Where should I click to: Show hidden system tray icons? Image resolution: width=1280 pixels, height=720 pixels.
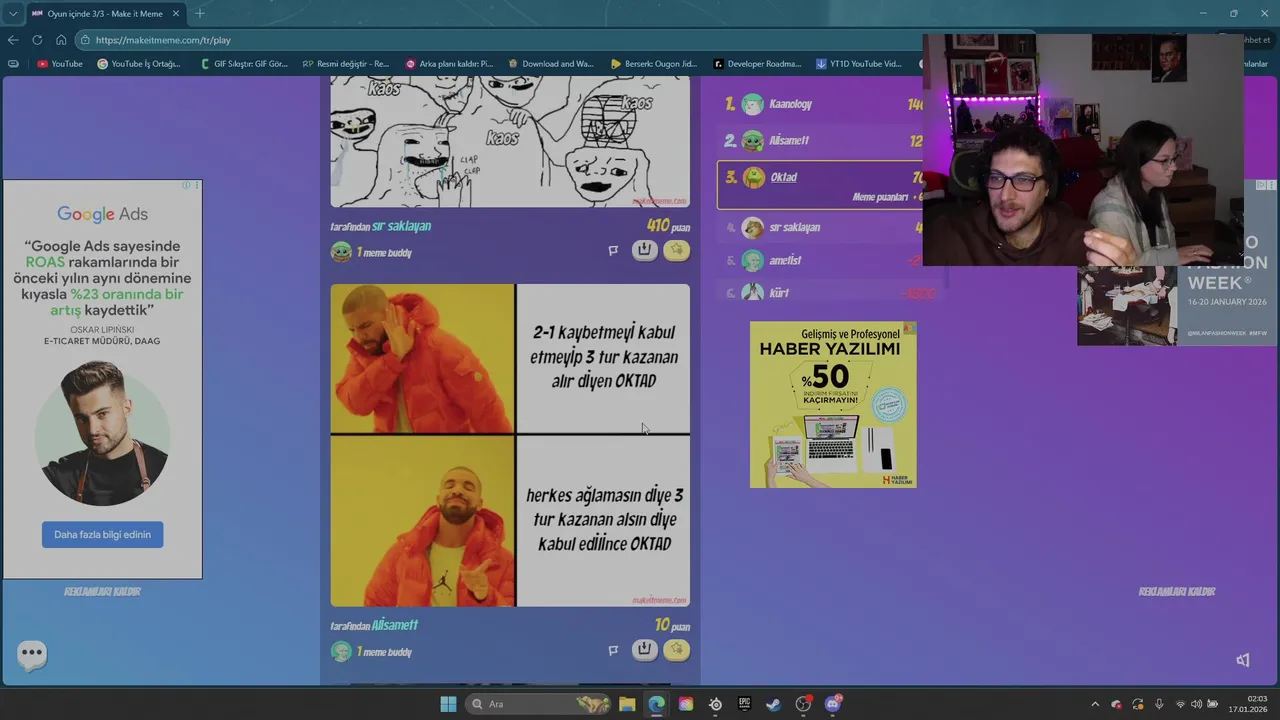coord(1095,704)
